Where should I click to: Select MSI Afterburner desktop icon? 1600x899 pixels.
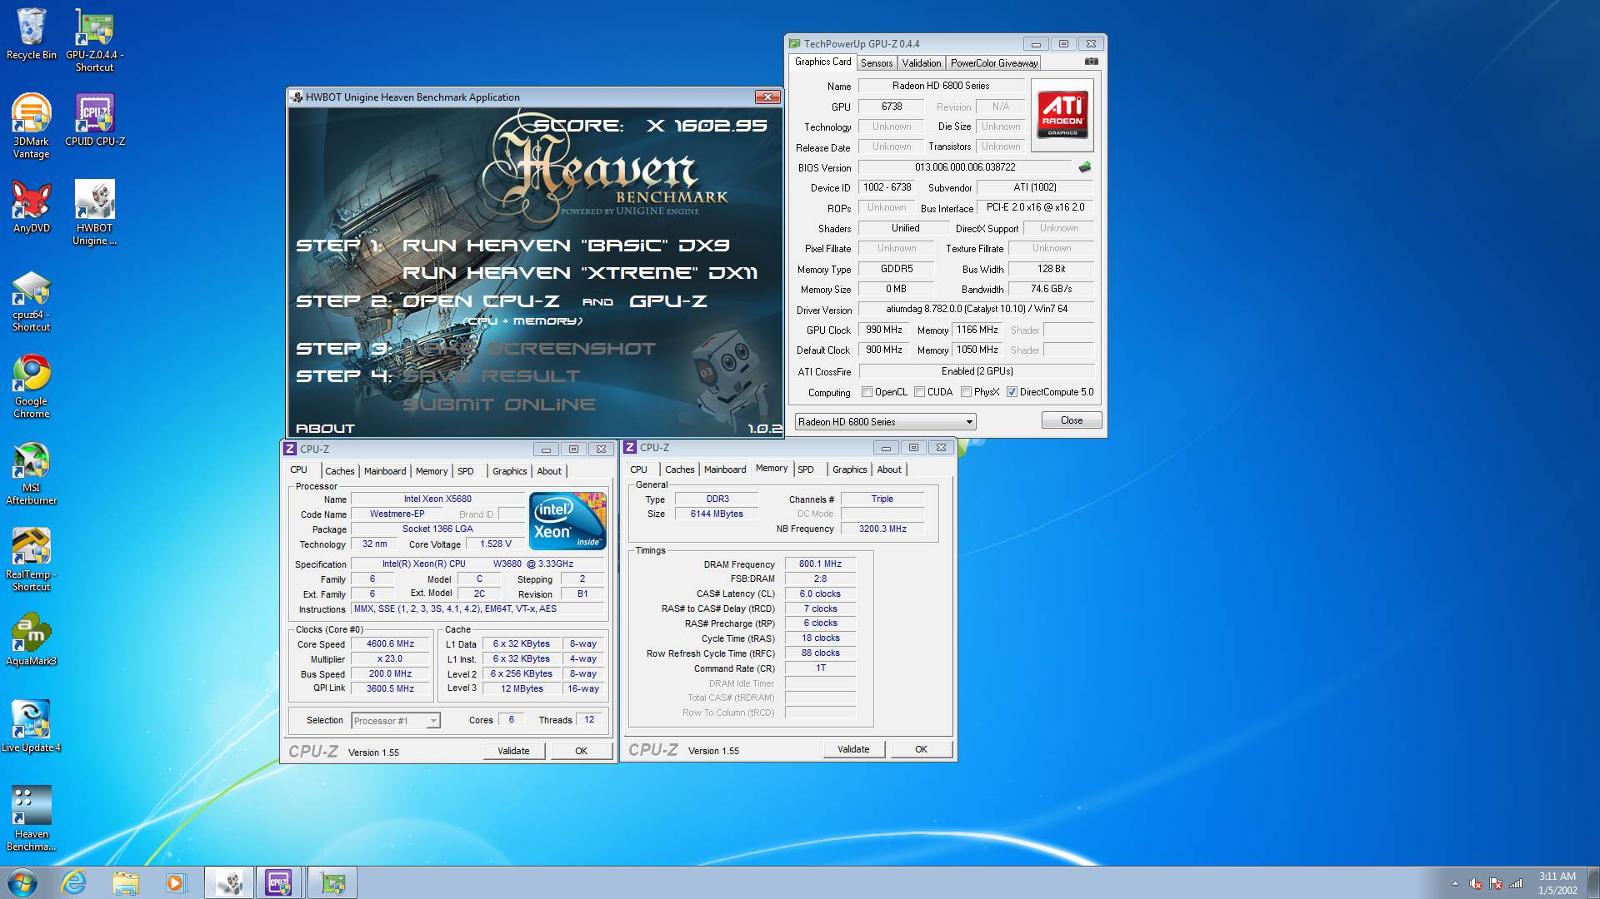(x=31, y=473)
